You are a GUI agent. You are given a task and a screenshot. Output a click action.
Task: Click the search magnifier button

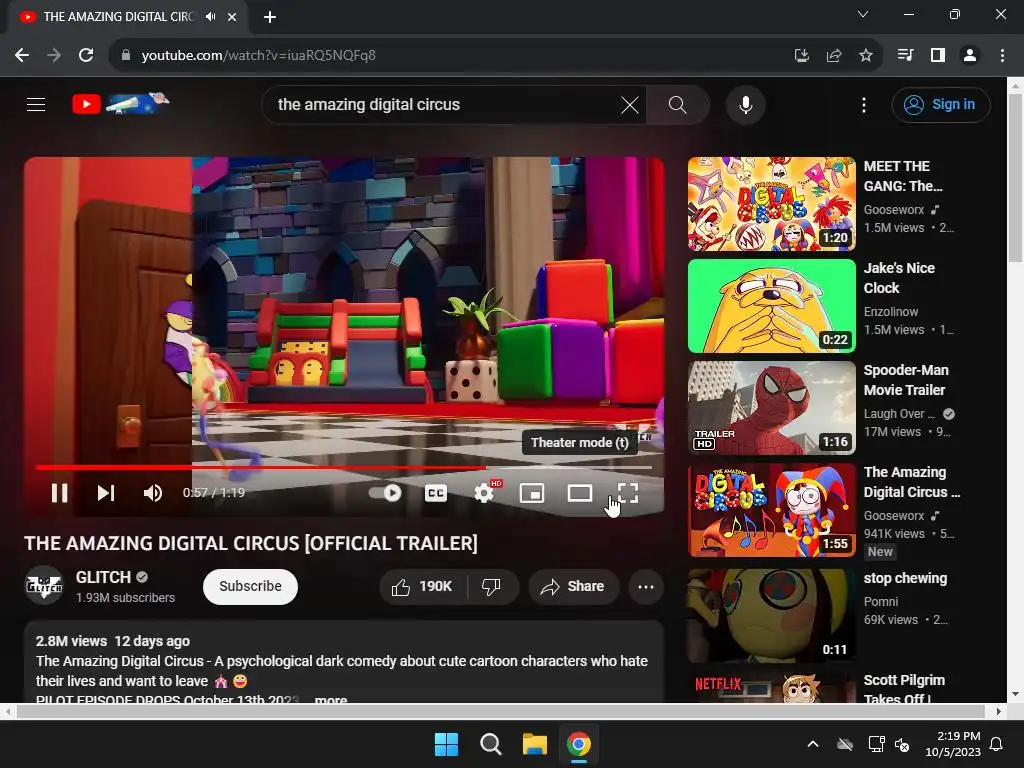(x=677, y=105)
